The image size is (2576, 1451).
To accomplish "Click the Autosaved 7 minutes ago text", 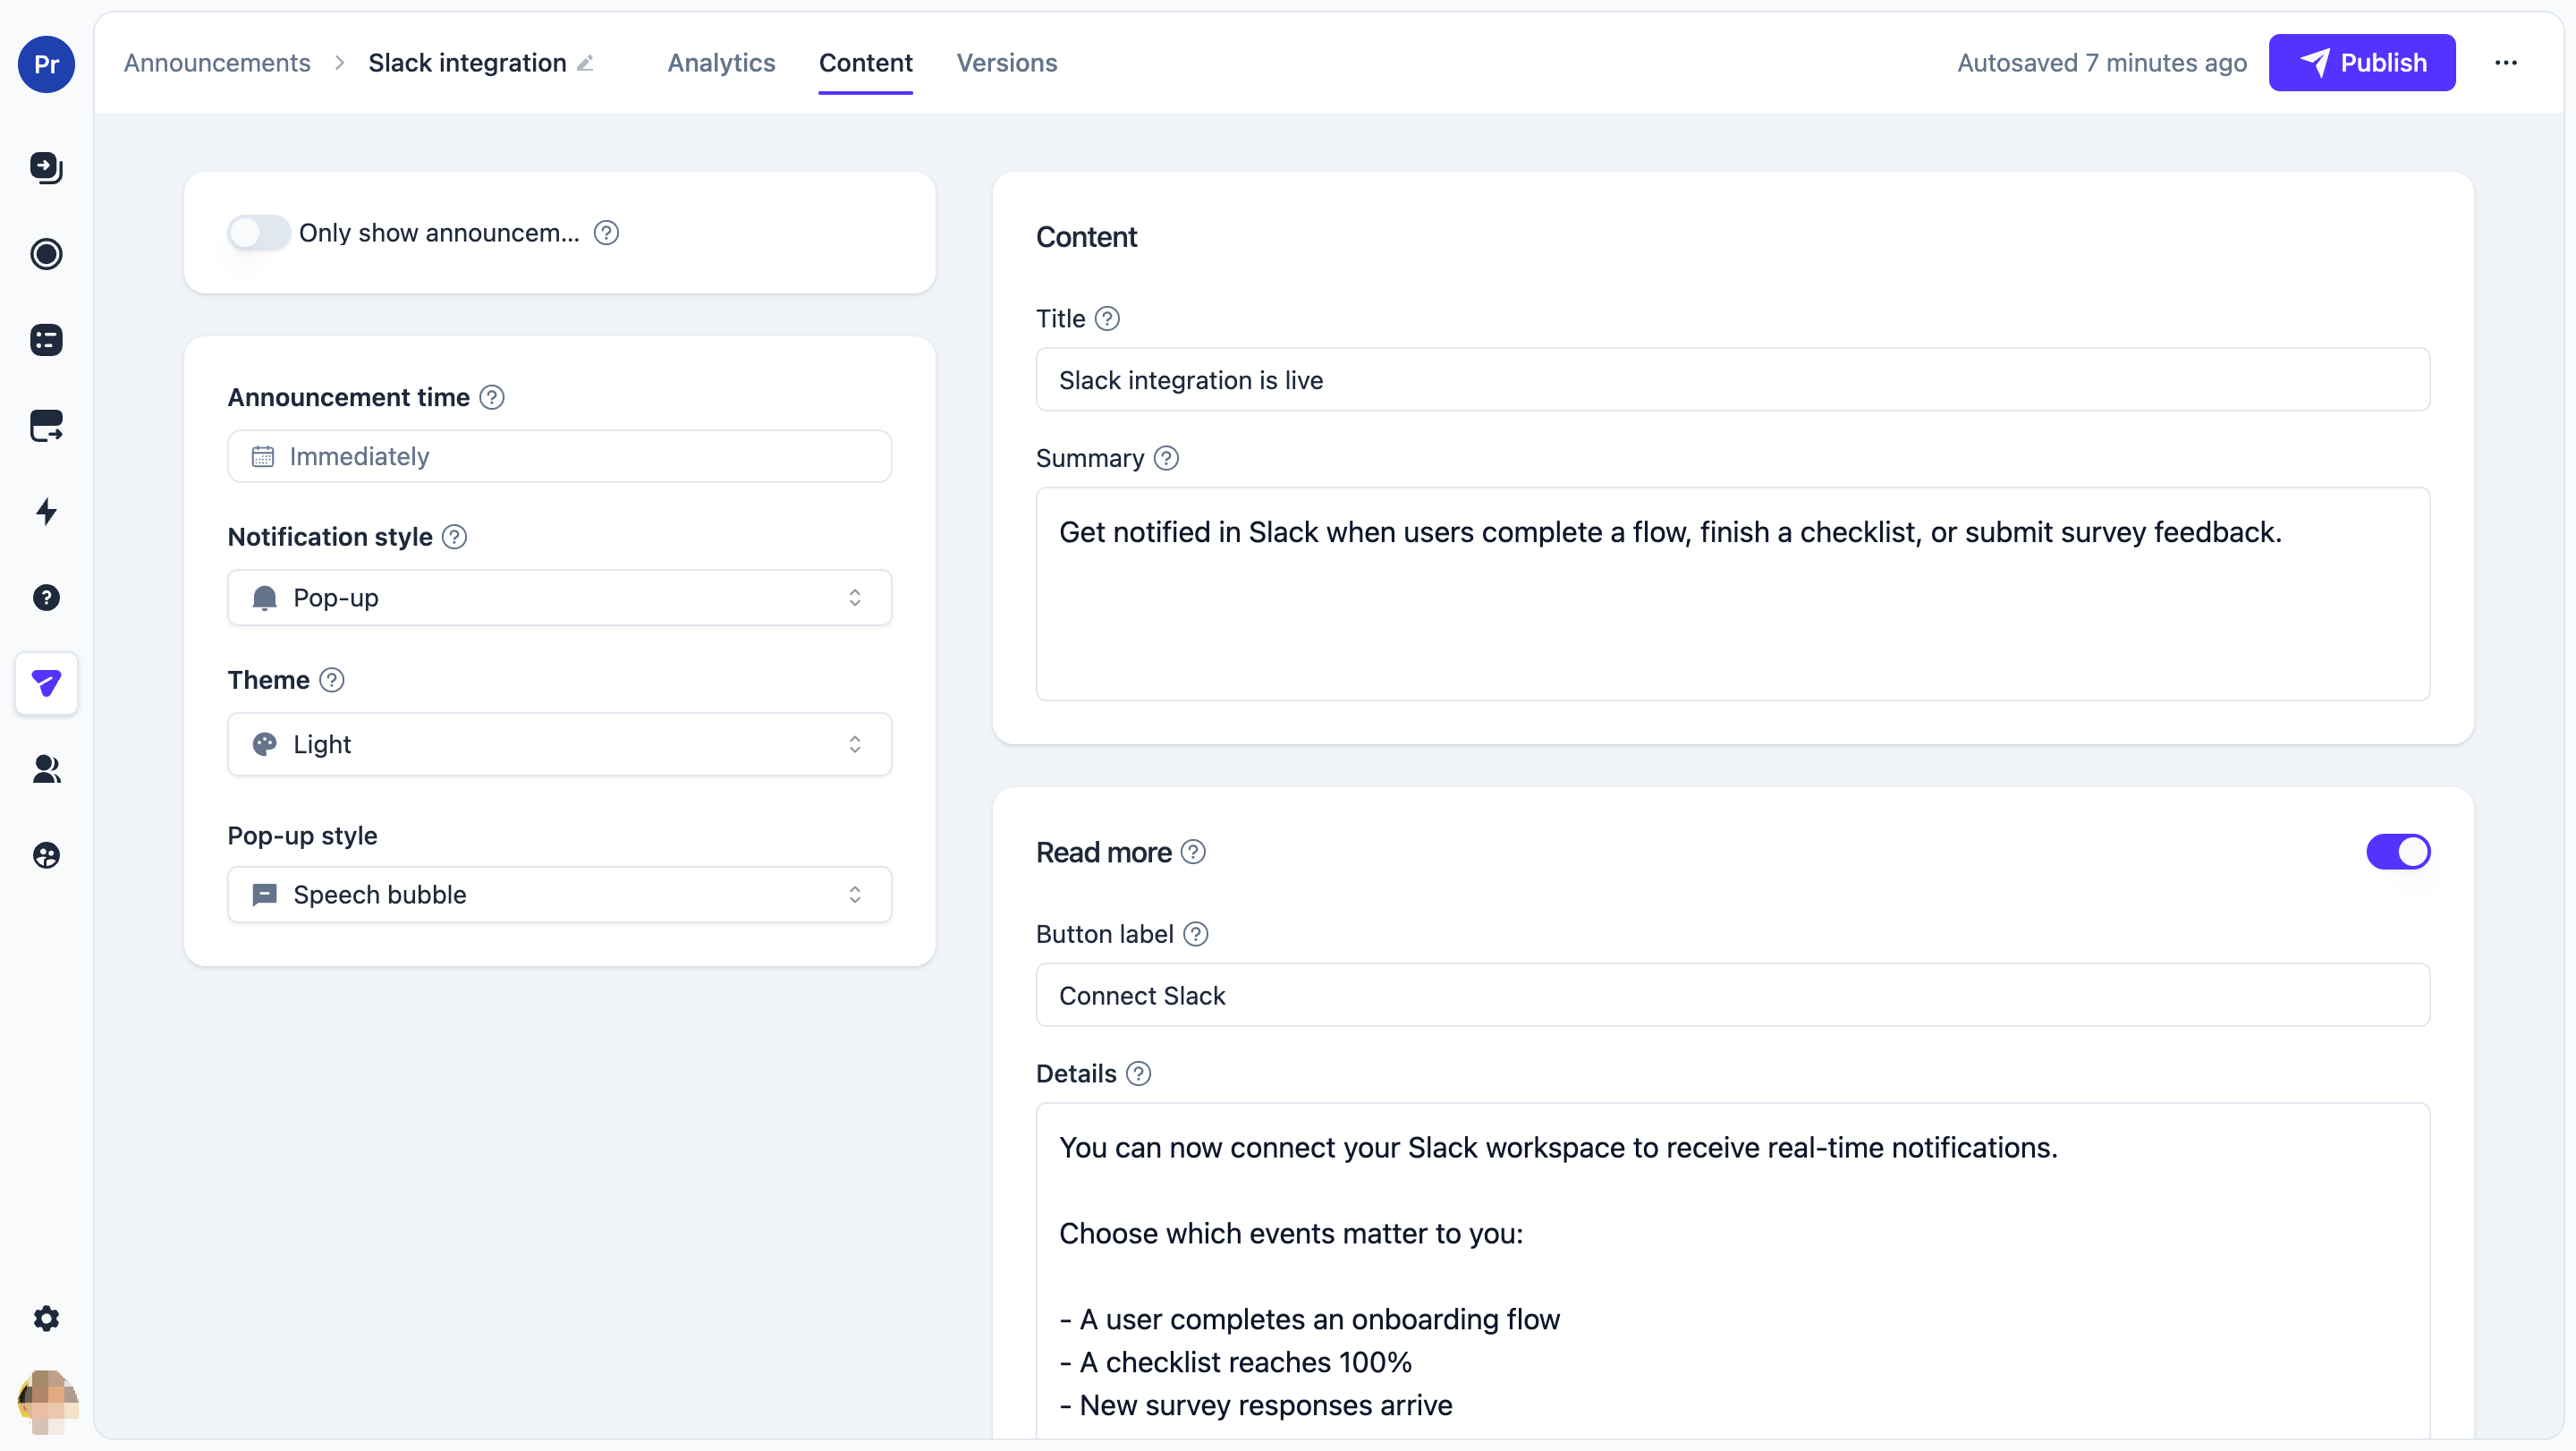I will tap(2102, 63).
